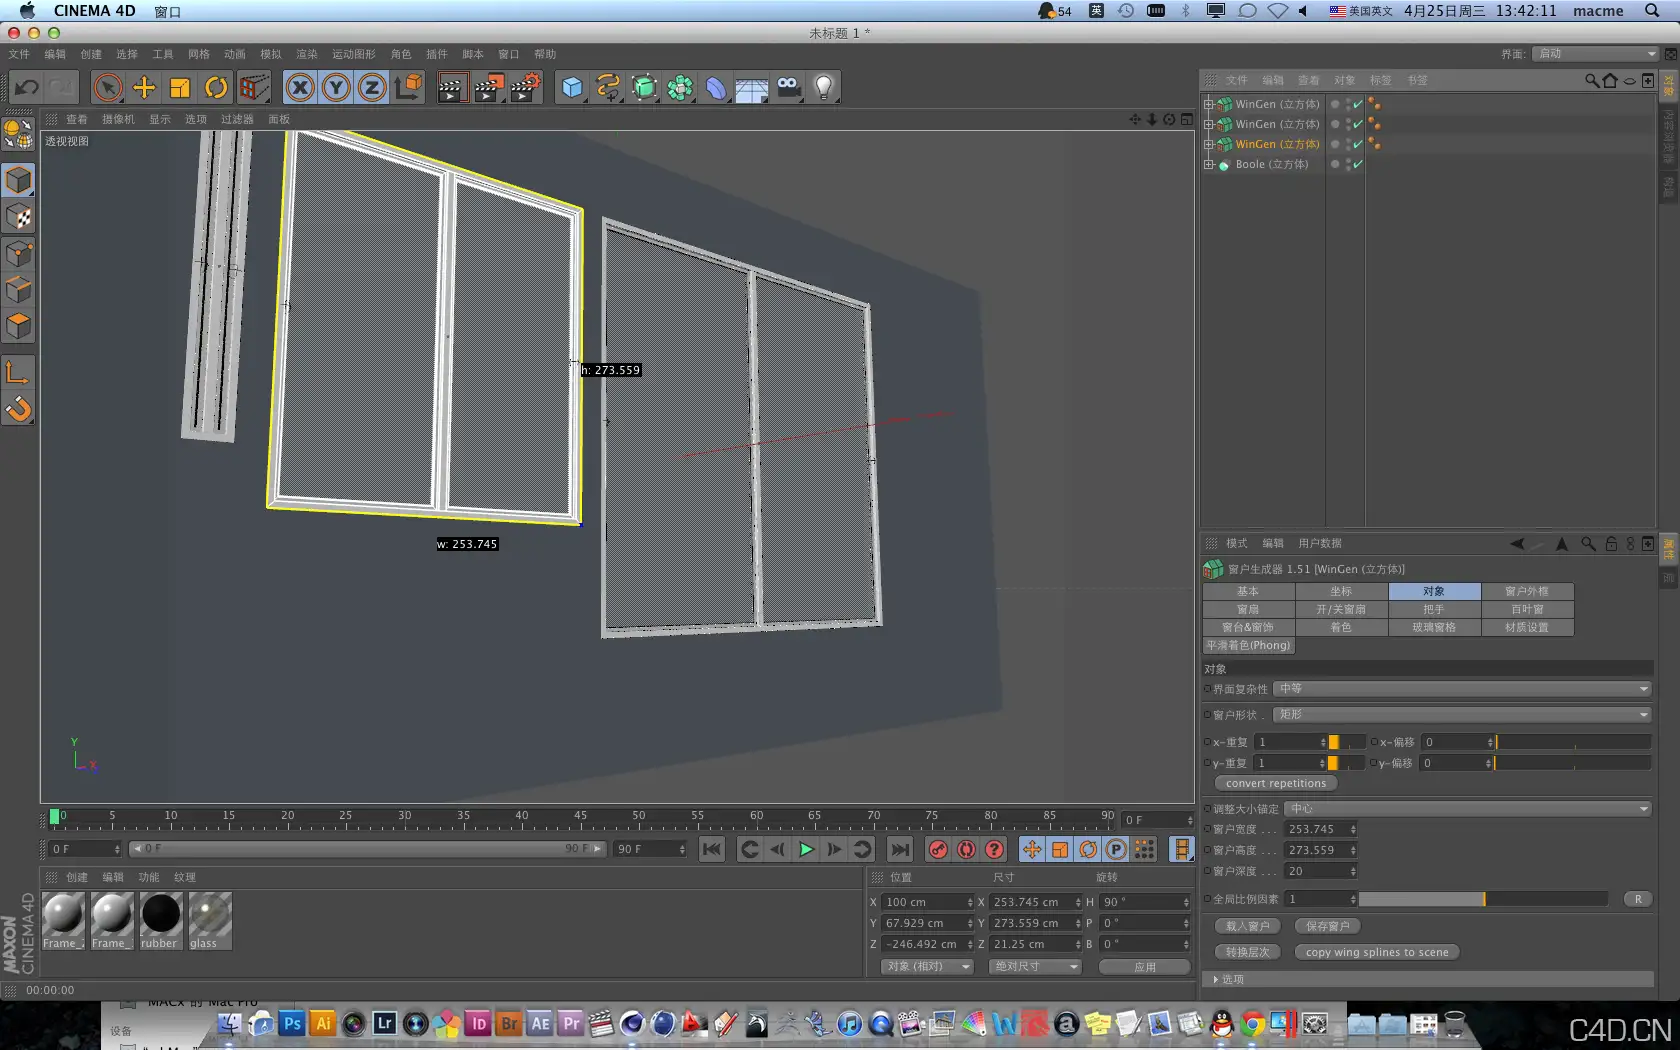Click record active objects keyframe button
Screen dimensions: 1680x1050
[x=938, y=850]
